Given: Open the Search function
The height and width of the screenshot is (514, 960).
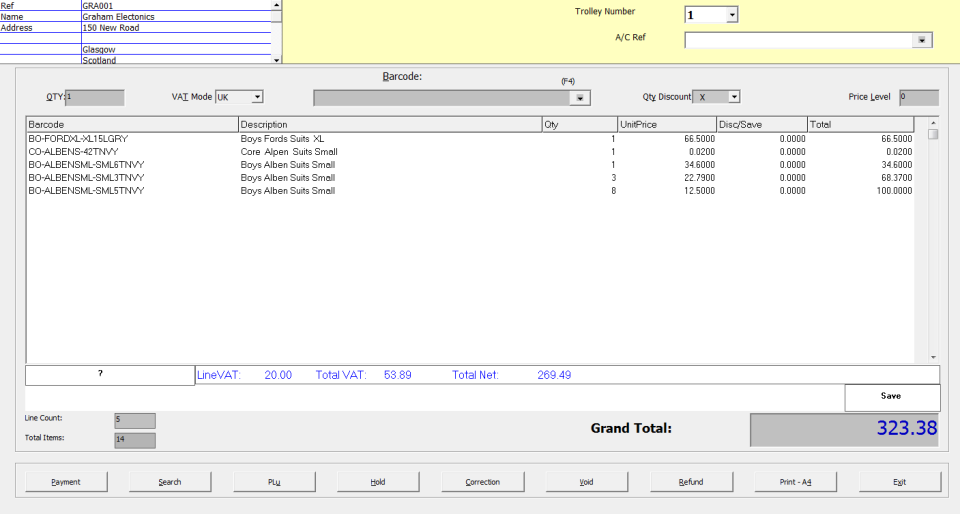Looking at the screenshot, I should coord(170,481).
